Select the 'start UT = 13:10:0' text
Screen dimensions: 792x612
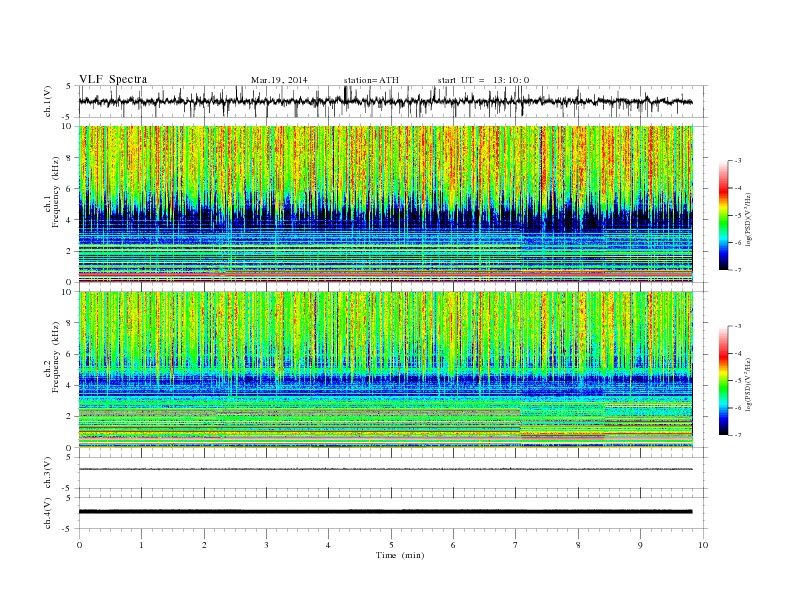483,80
